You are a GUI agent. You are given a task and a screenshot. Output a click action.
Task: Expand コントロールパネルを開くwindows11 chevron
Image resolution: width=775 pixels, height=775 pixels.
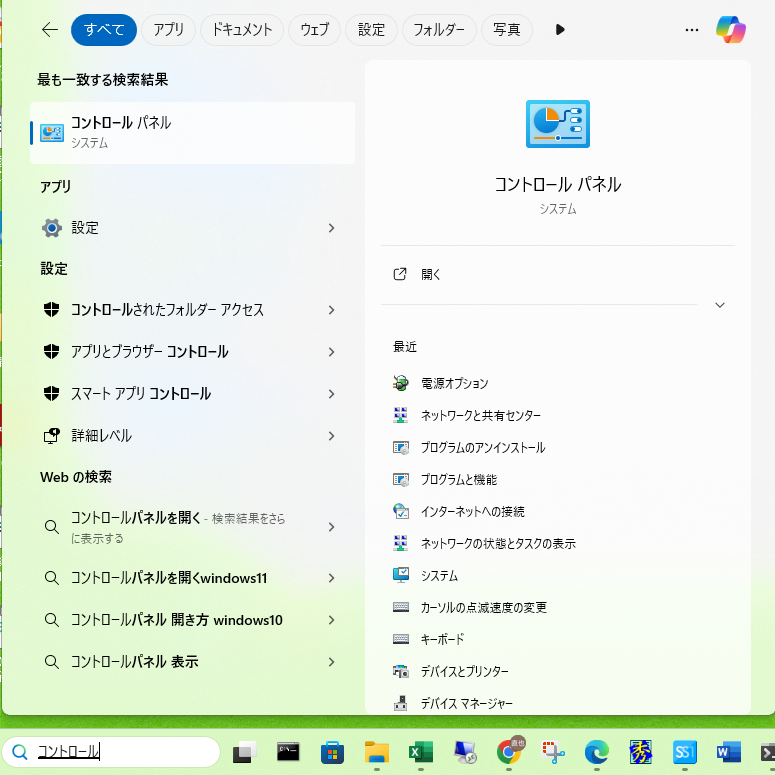pos(331,578)
